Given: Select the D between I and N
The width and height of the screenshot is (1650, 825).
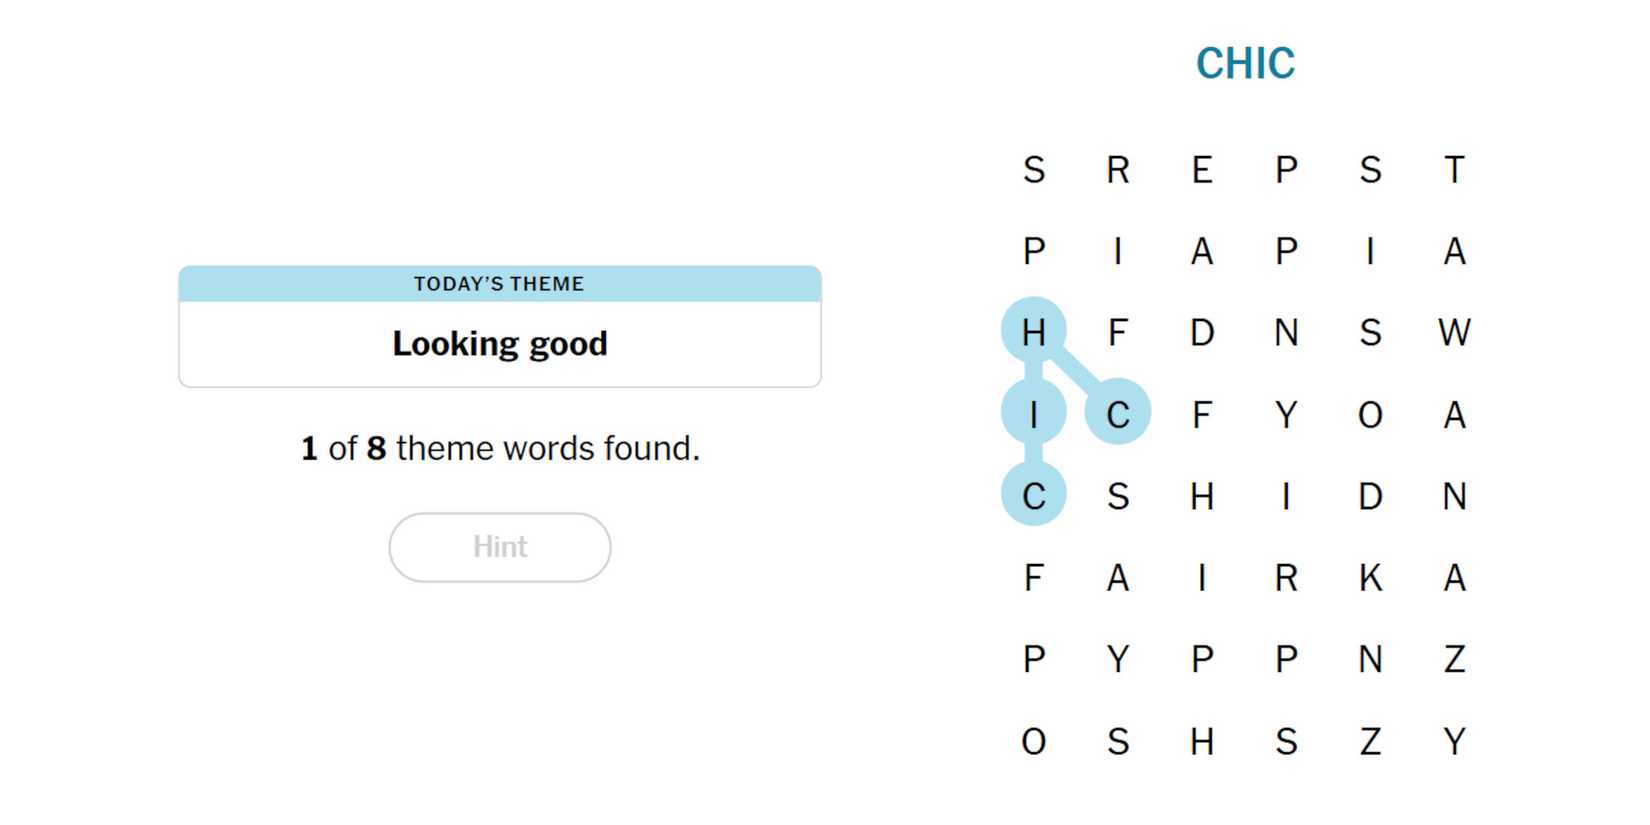Looking at the screenshot, I should [1370, 496].
